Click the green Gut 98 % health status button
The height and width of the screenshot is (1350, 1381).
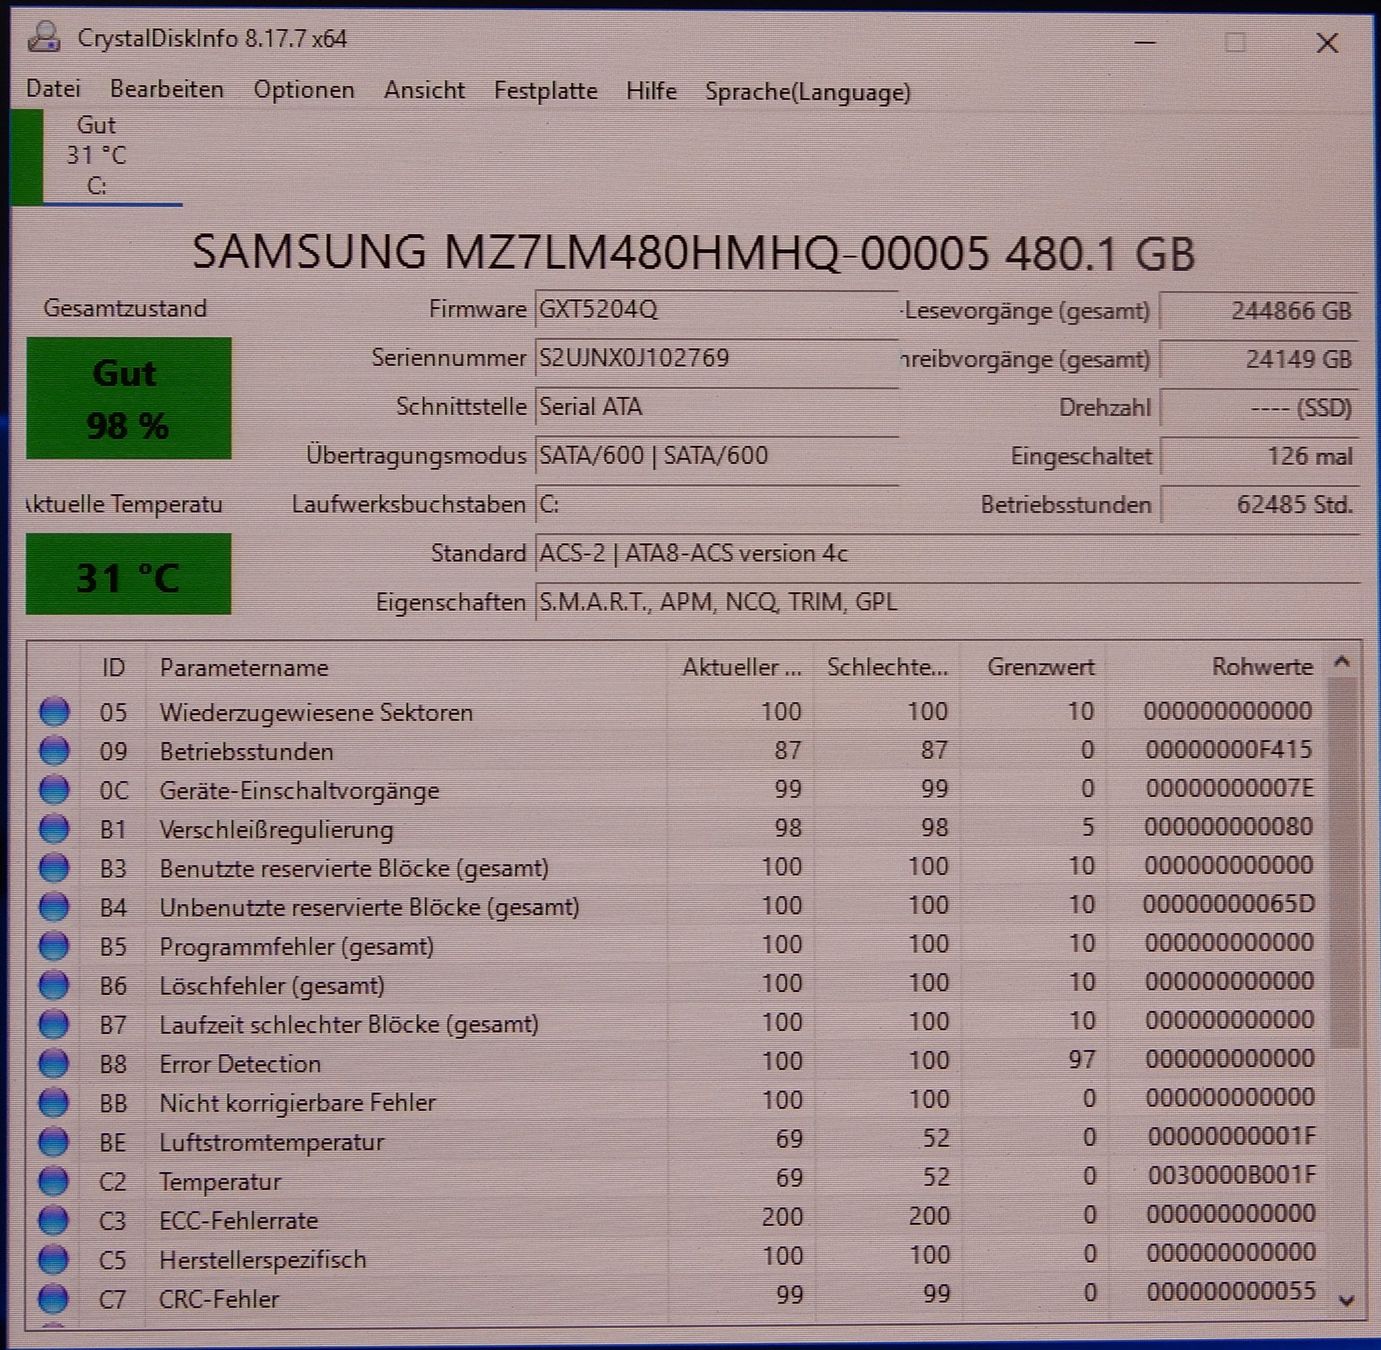pyautogui.click(x=129, y=398)
